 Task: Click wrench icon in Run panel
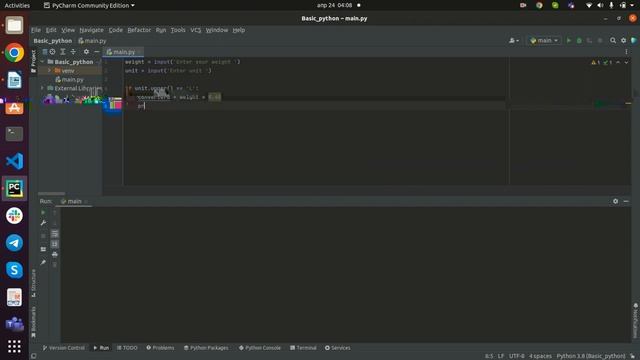coord(43,223)
